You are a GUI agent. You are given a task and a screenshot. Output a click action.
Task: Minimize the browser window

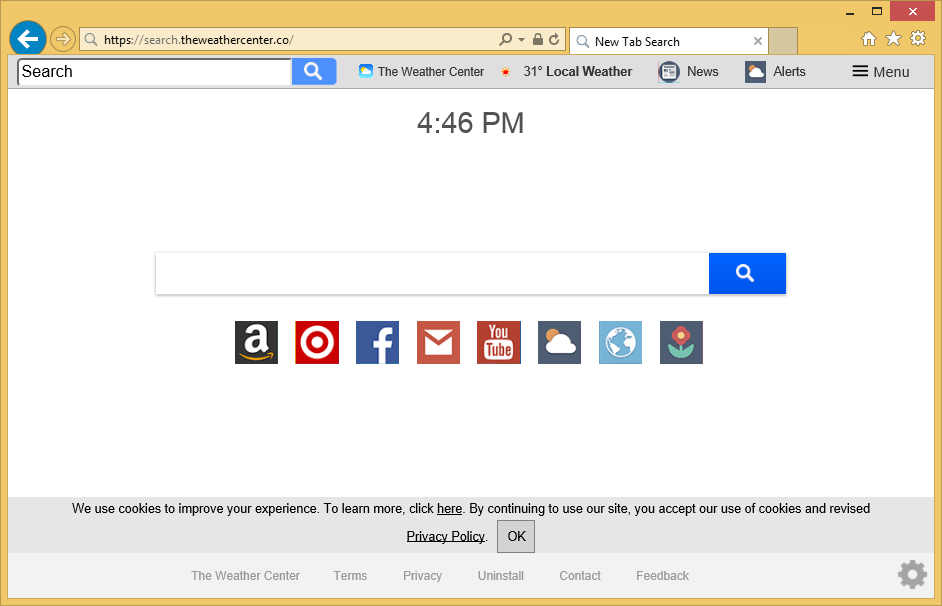(849, 11)
